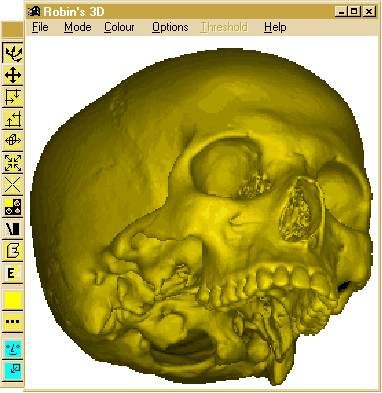Select the rotate tool at top of toolbar
Image resolution: width=382 pixels, height=393 pixels.
tap(12, 53)
